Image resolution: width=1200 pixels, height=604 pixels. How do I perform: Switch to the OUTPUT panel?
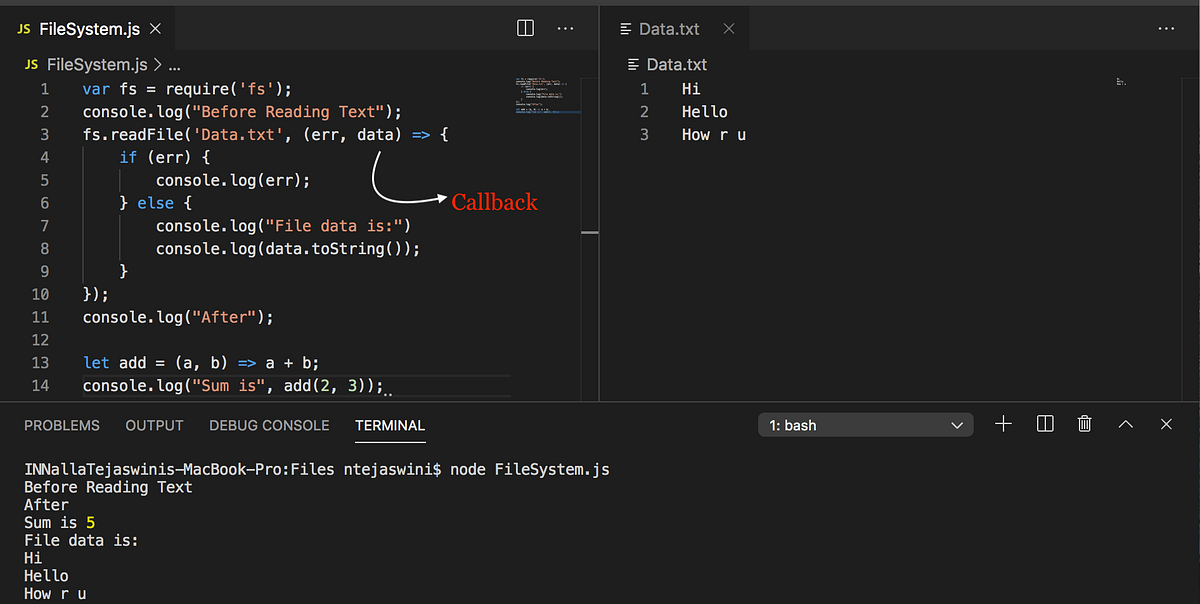(154, 425)
